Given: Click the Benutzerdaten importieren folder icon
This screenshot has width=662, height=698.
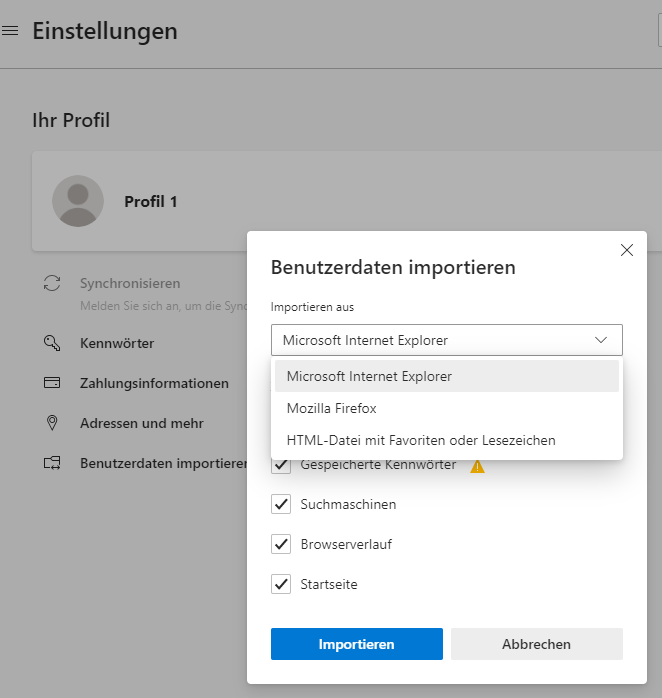Looking at the screenshot, I should [x=53, y=463].
